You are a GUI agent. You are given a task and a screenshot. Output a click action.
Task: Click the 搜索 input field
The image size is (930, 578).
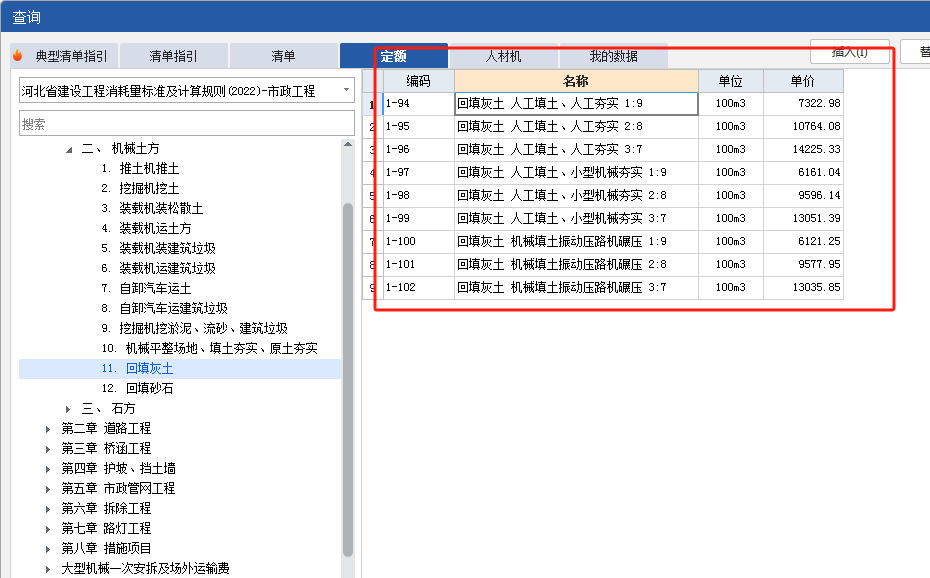(187, 124)
